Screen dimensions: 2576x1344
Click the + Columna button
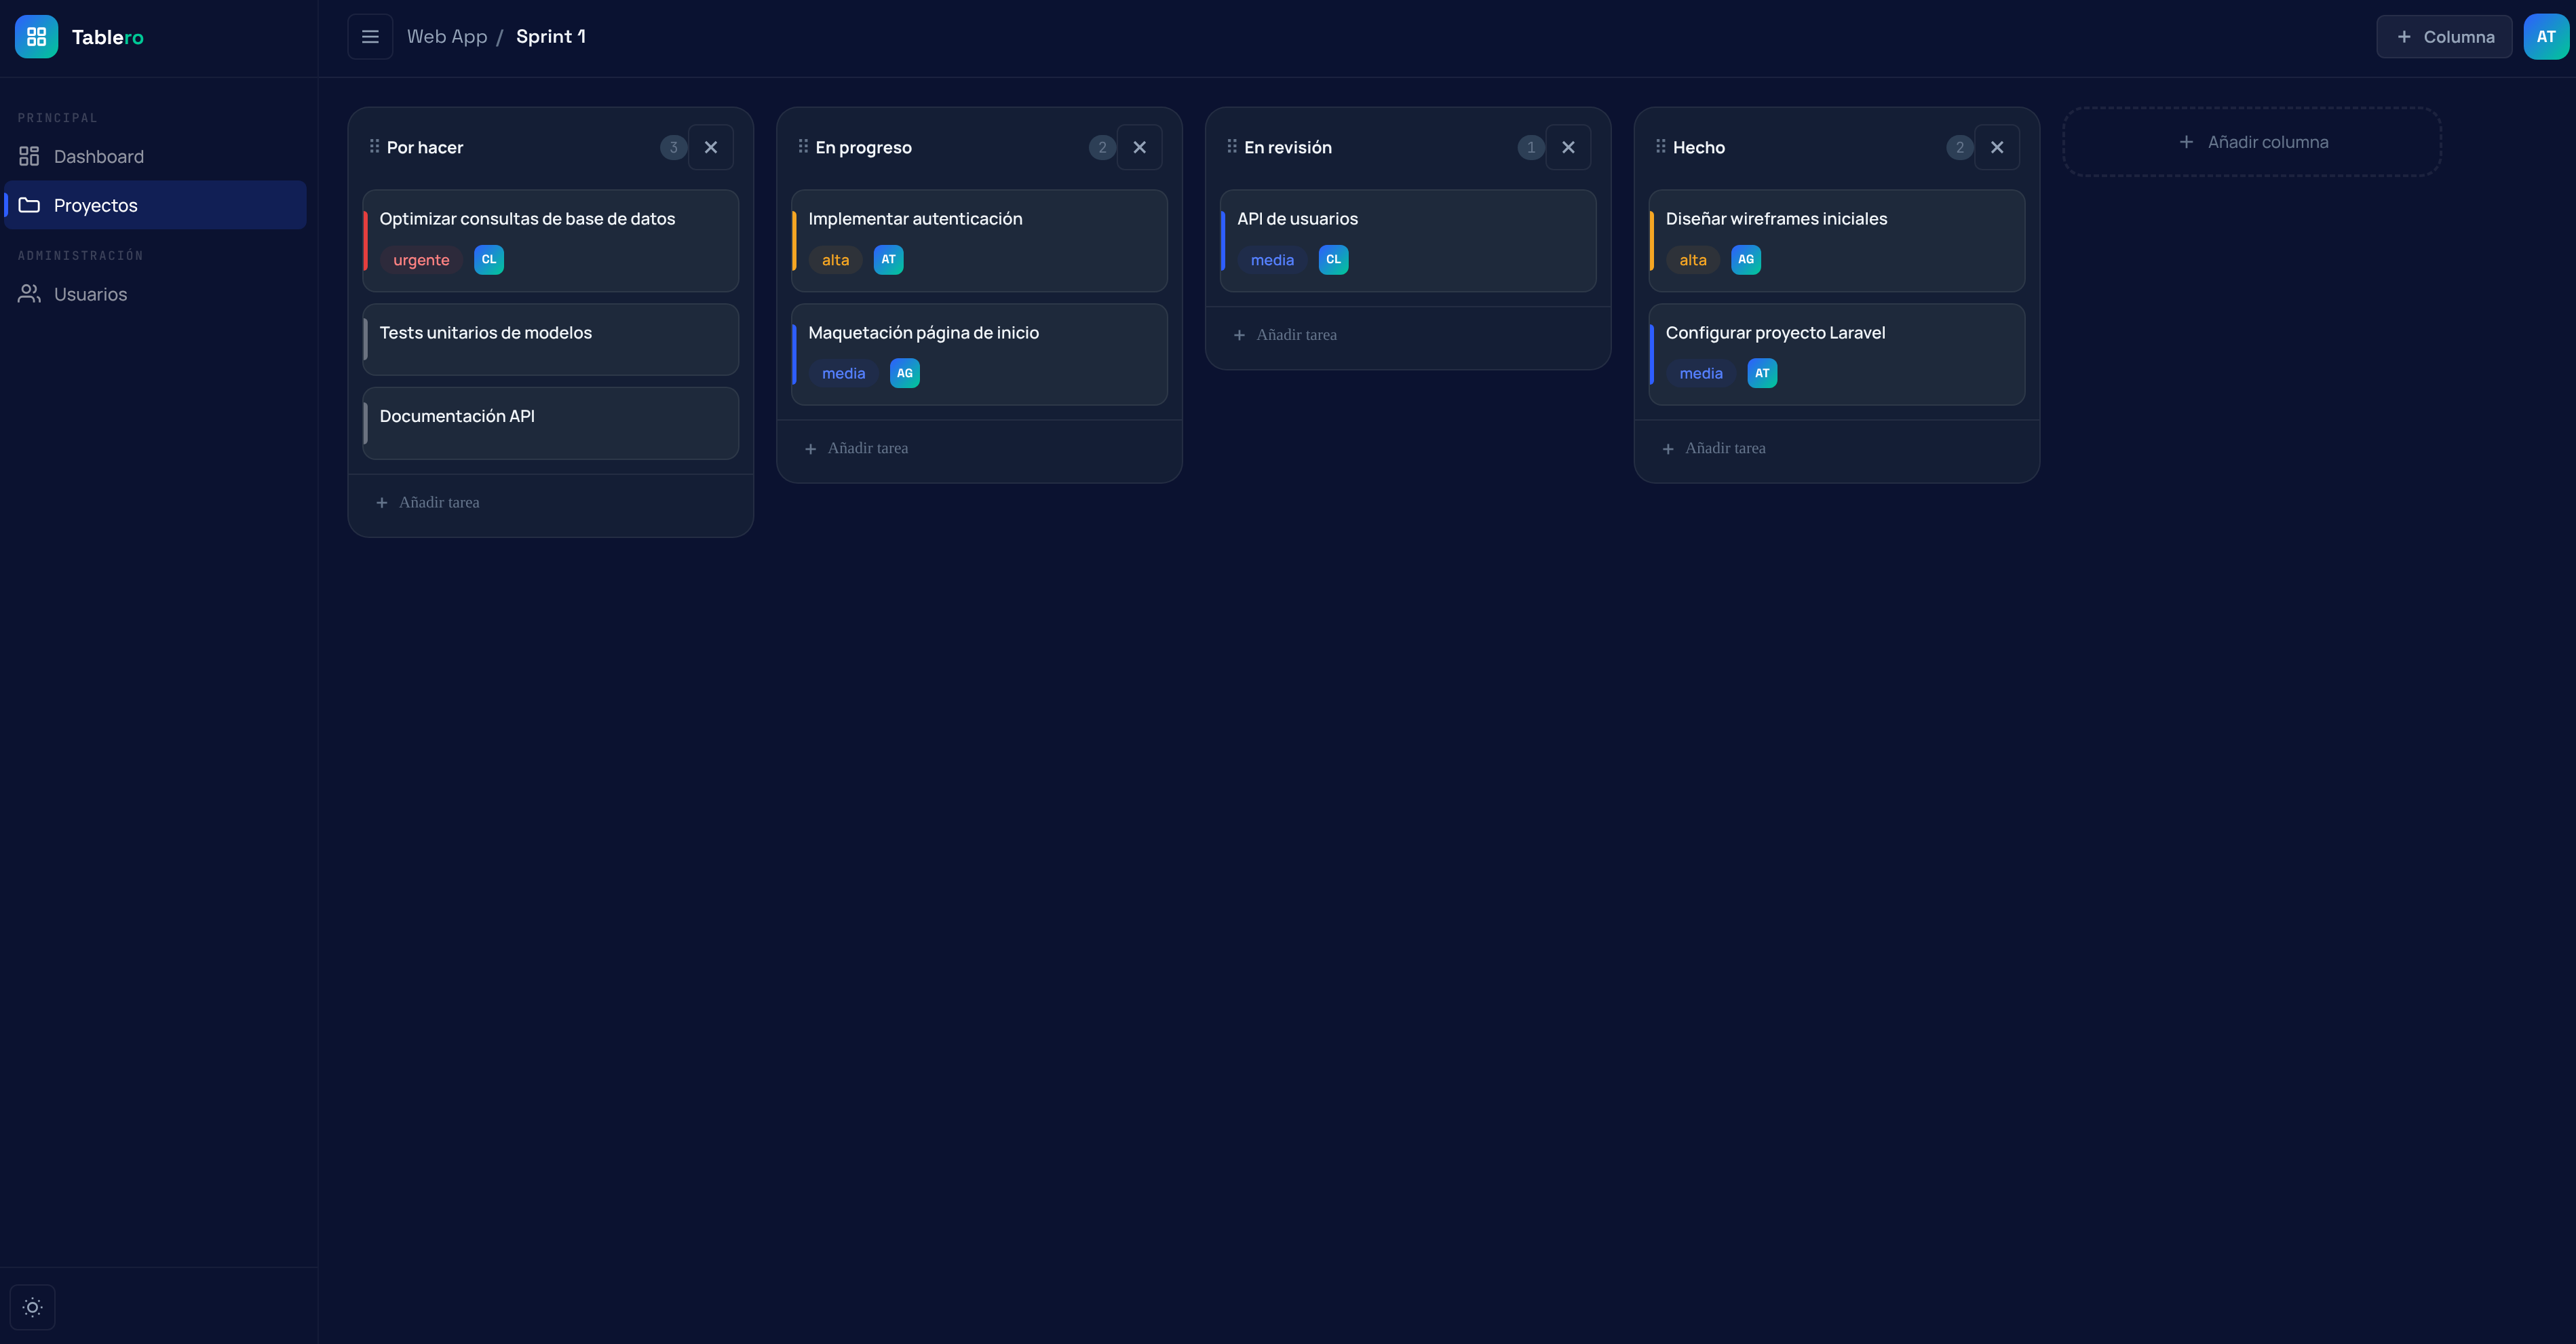(2444, 37)
